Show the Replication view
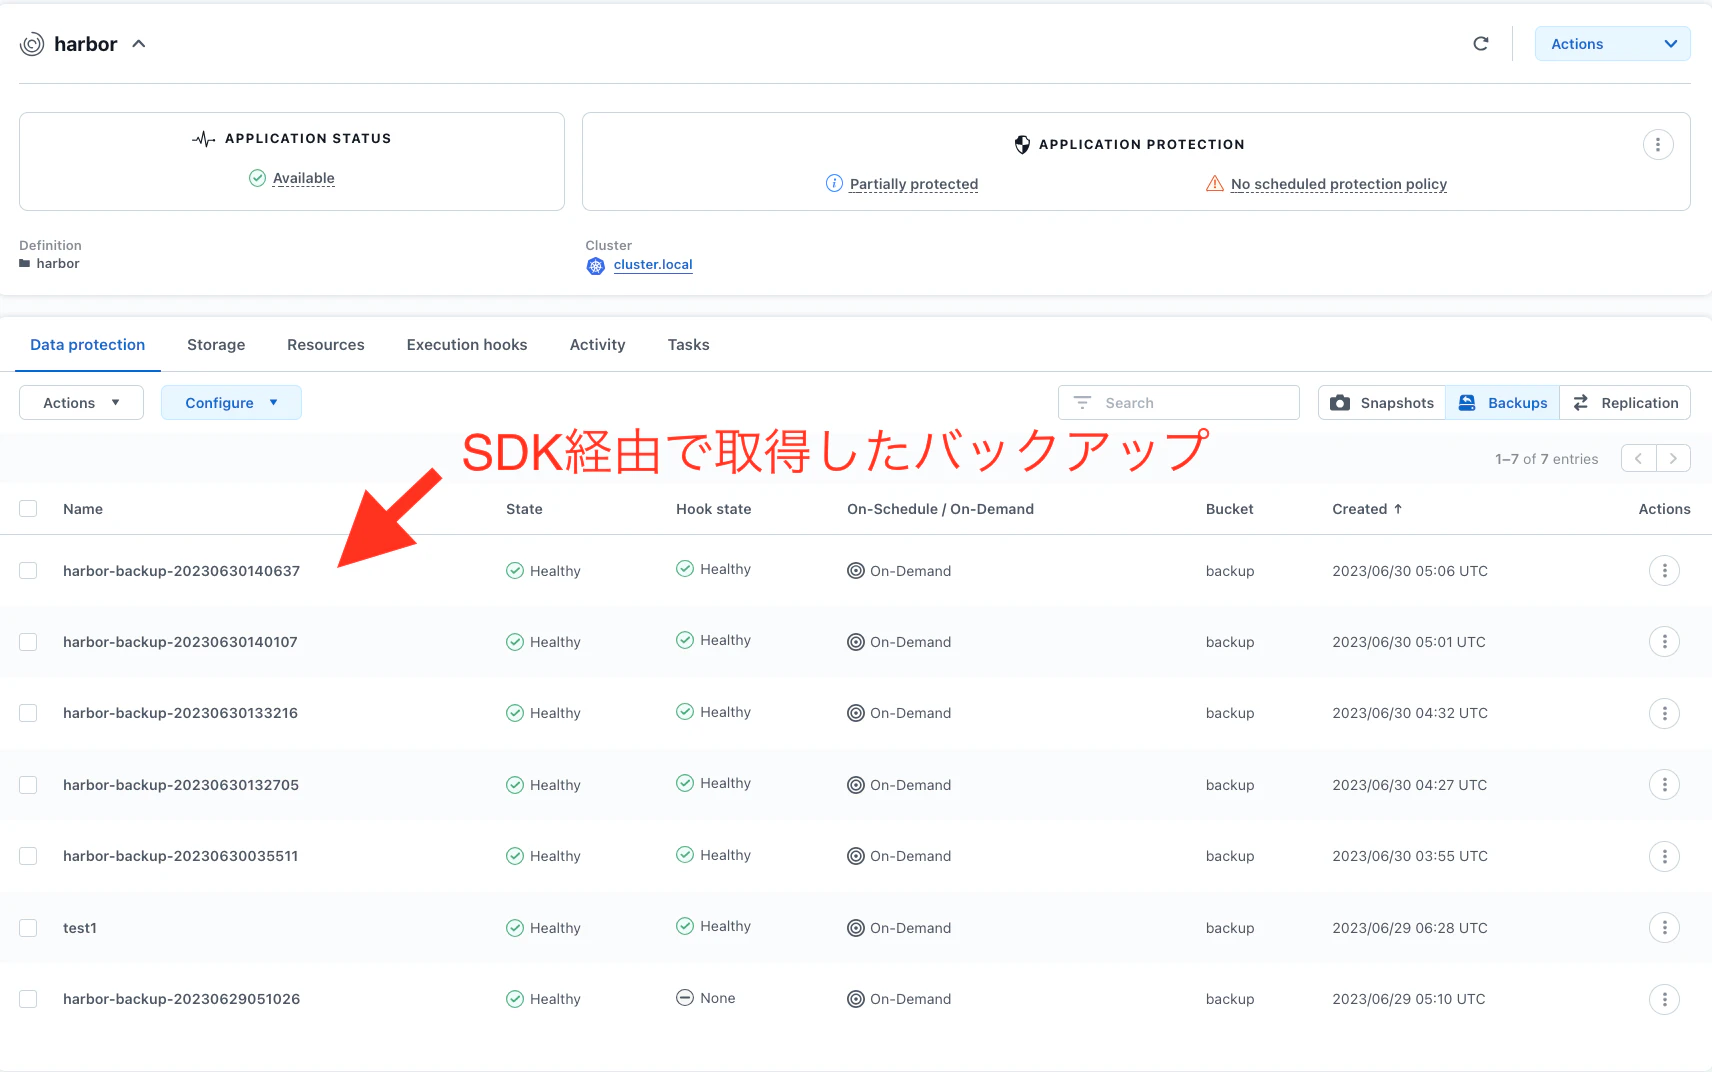1712x1072 pixels. [x=1625, y=403]
